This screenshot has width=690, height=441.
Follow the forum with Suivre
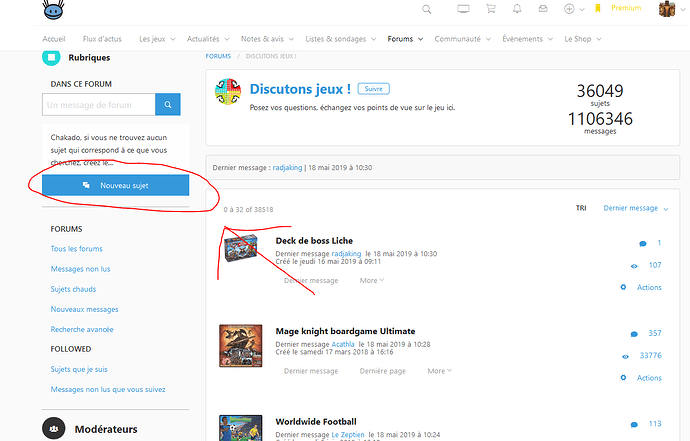pos(374,88)
